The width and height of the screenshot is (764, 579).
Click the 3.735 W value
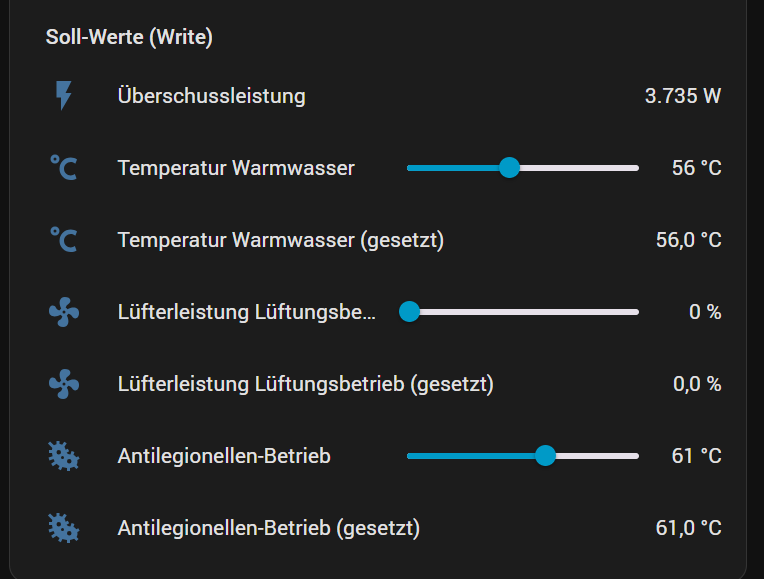683,96
